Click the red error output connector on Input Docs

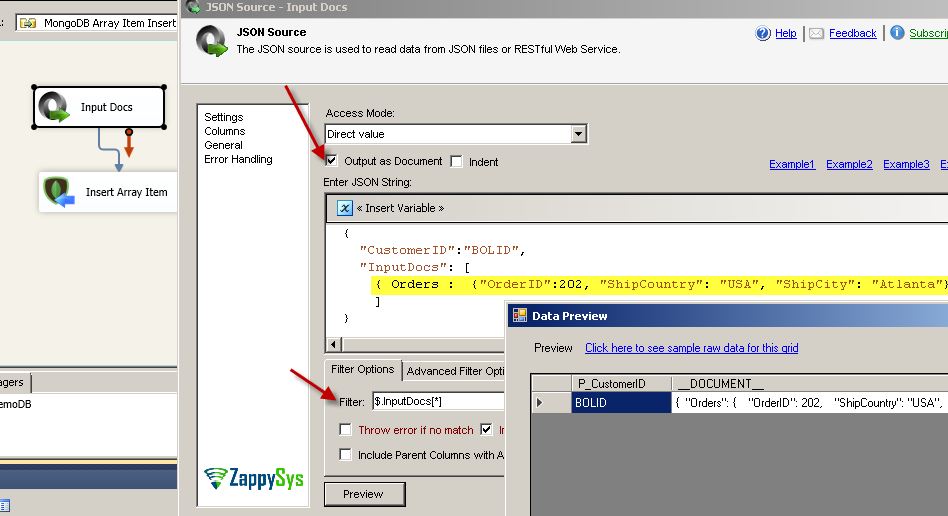129,143
